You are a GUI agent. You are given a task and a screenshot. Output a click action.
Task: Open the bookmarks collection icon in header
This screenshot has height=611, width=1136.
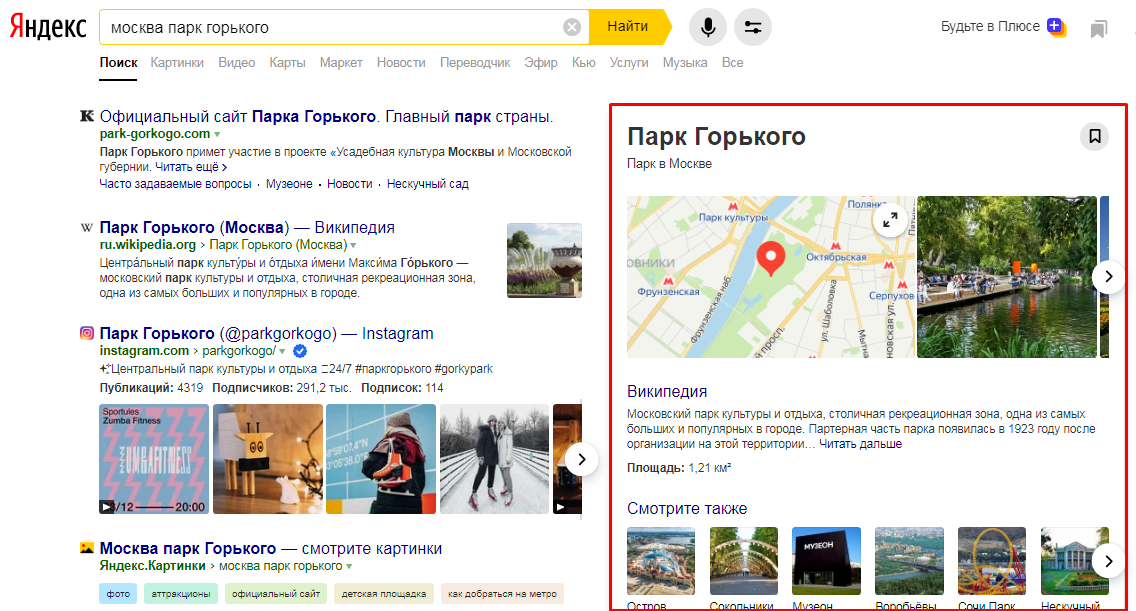pos(1098,28)
